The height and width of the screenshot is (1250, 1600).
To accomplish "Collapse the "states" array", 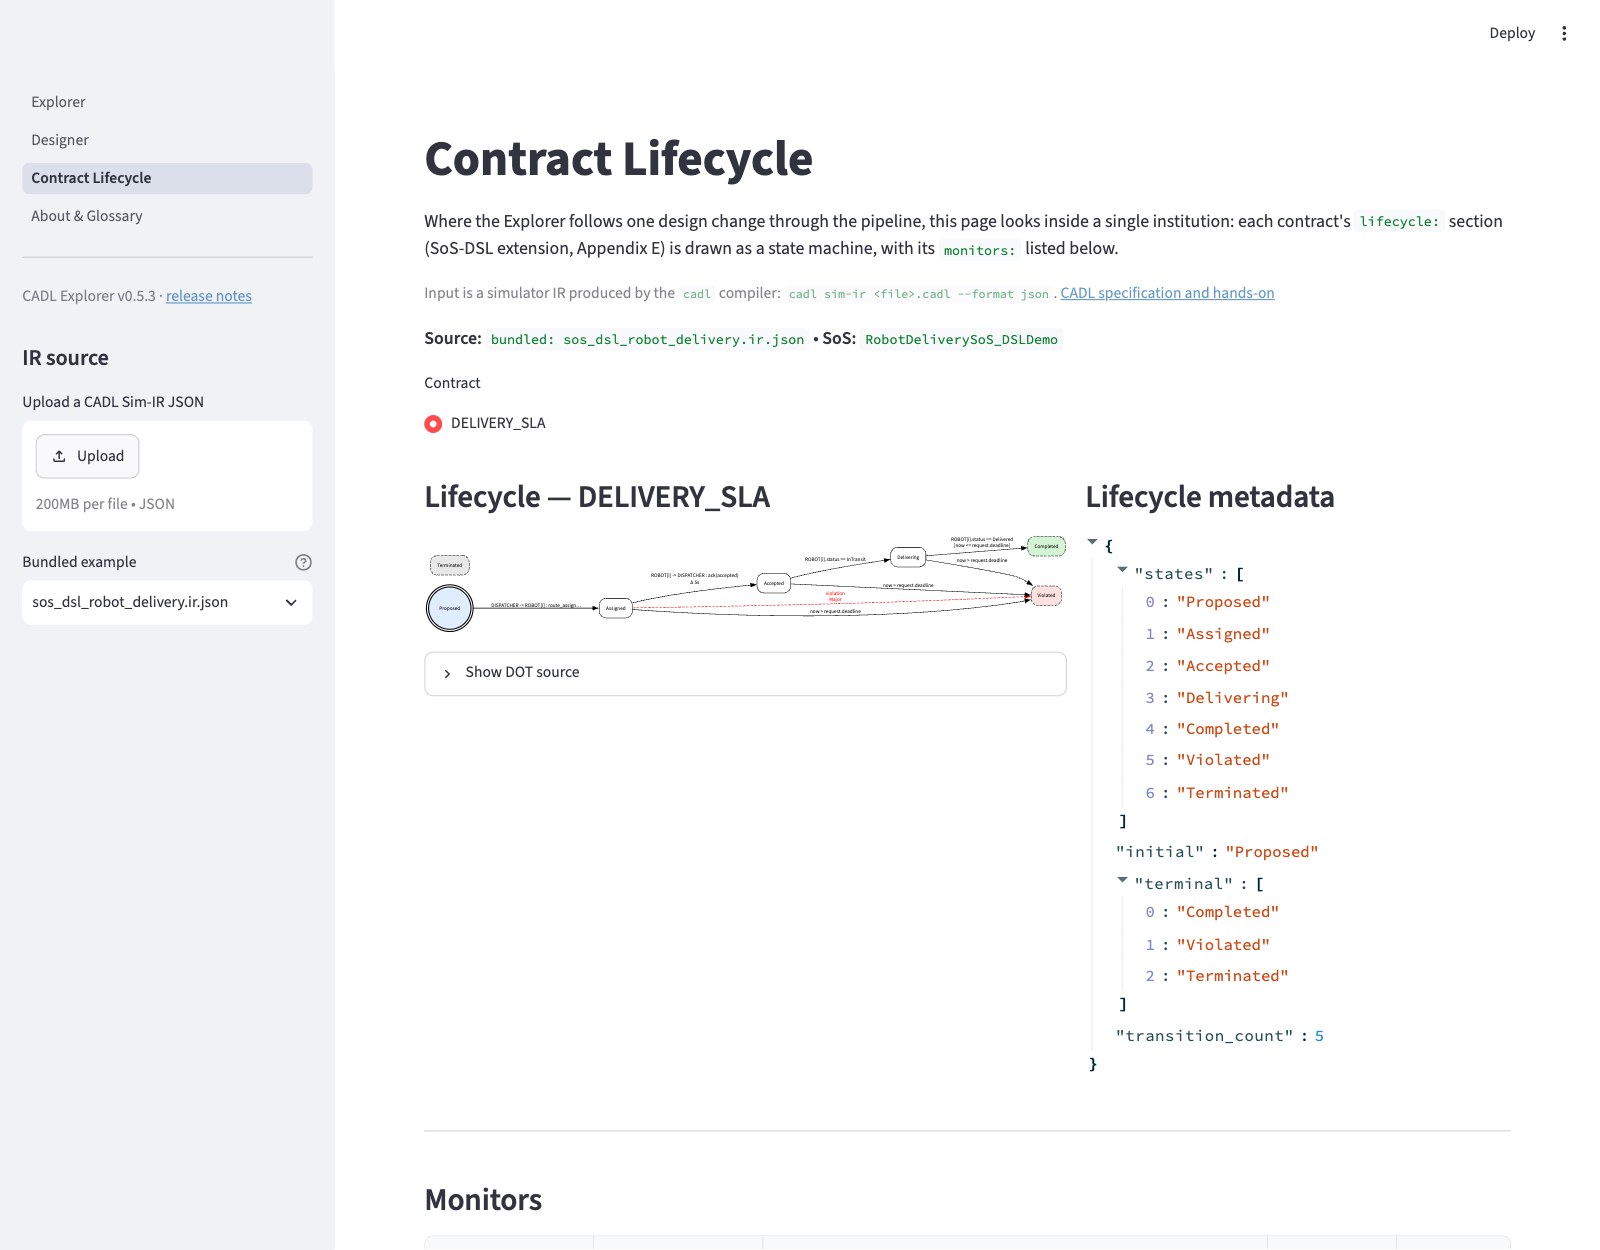I will (x=1122, y=570).
